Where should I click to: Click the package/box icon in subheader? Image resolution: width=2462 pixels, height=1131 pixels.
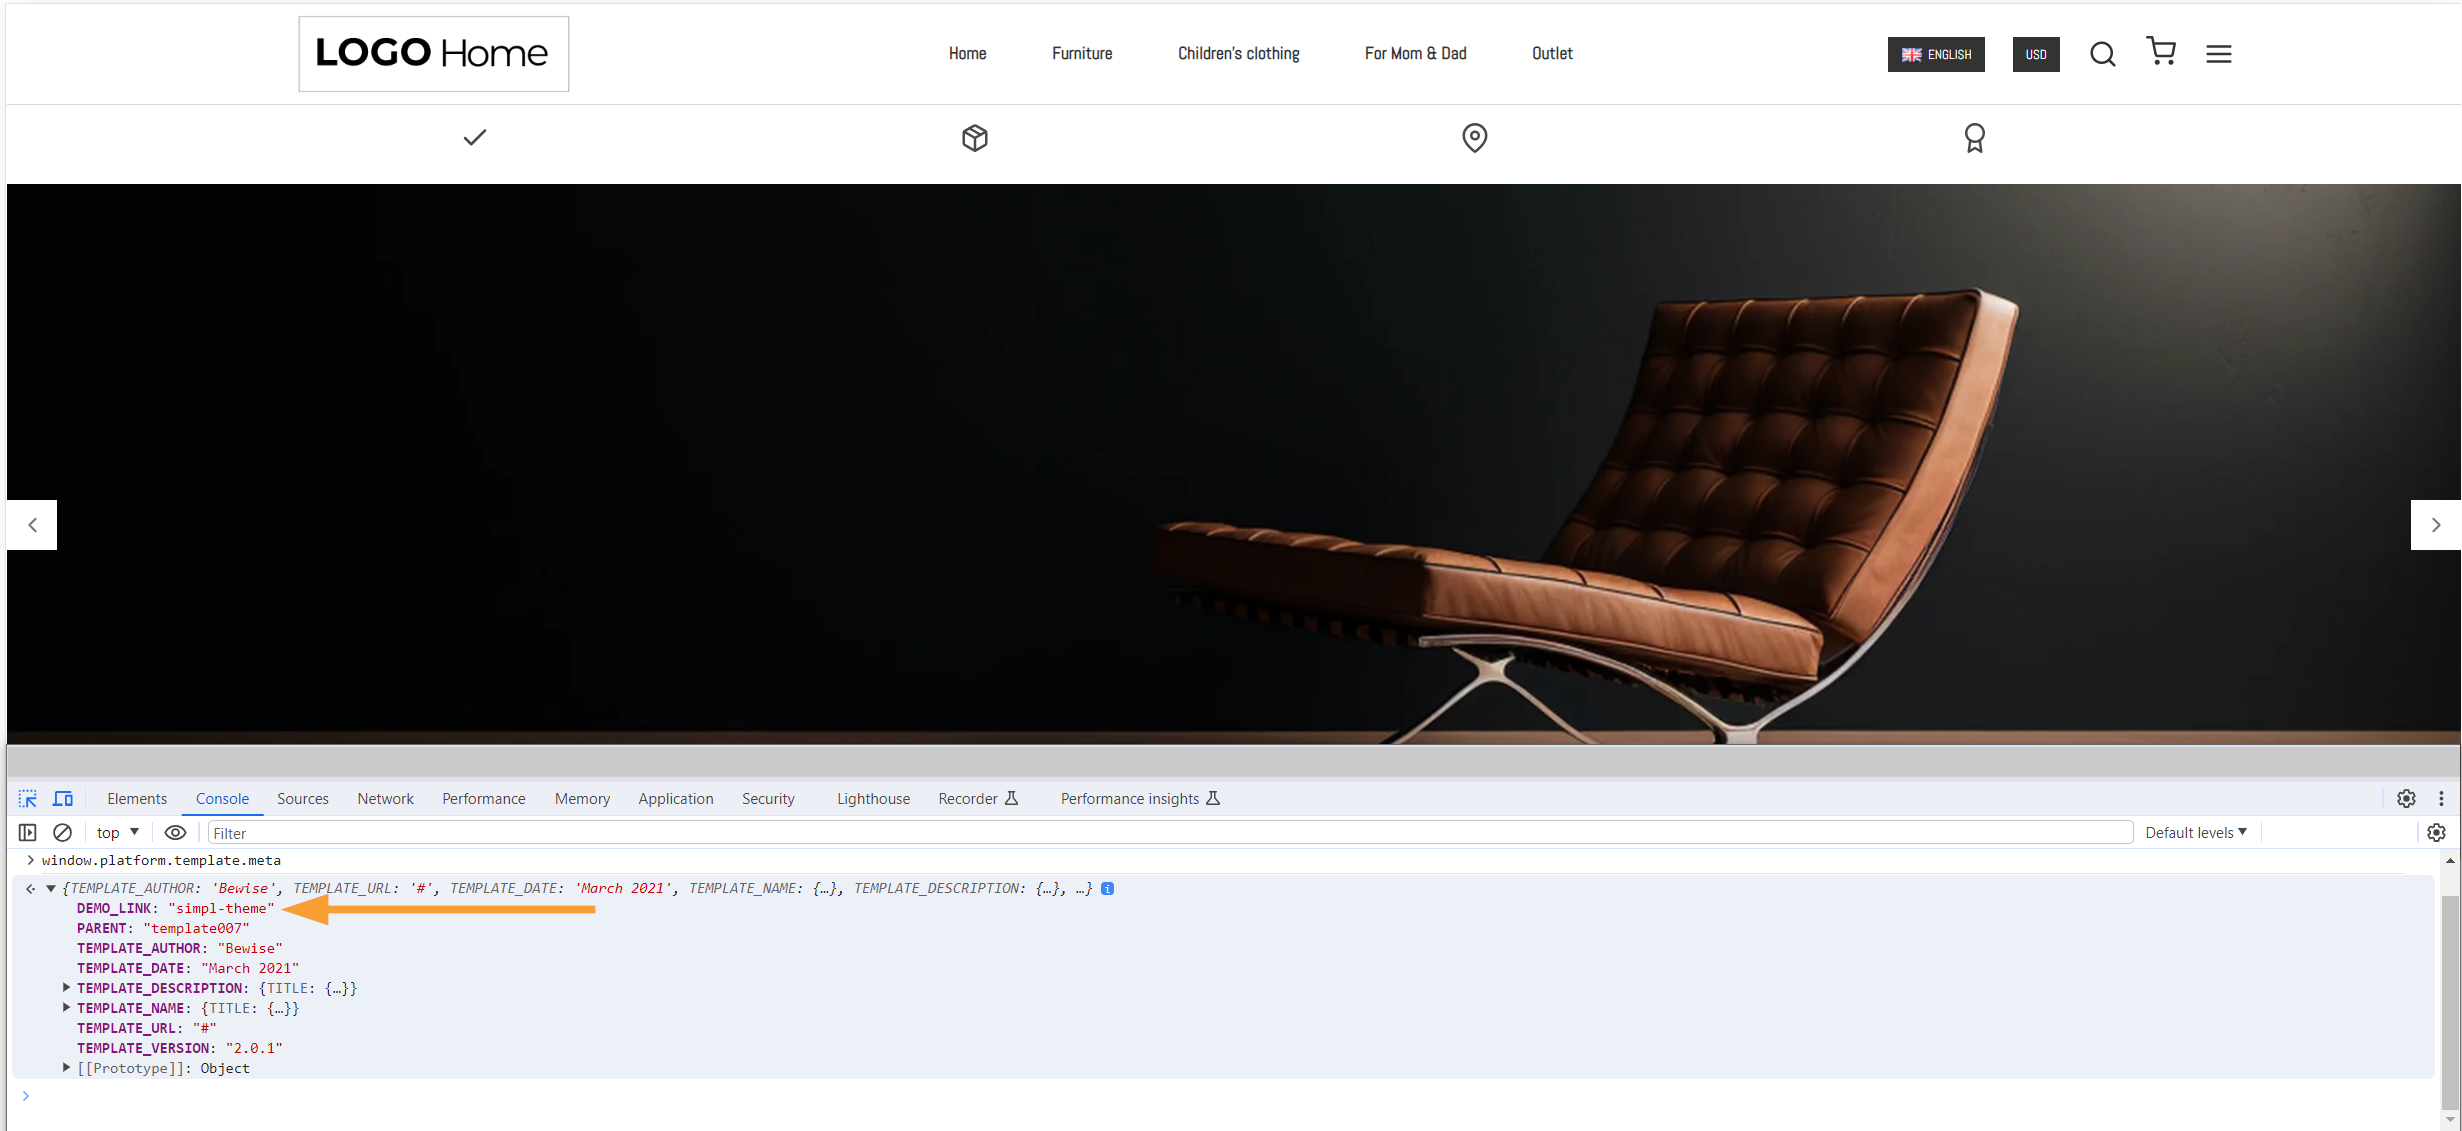click(x=973, y=137)
